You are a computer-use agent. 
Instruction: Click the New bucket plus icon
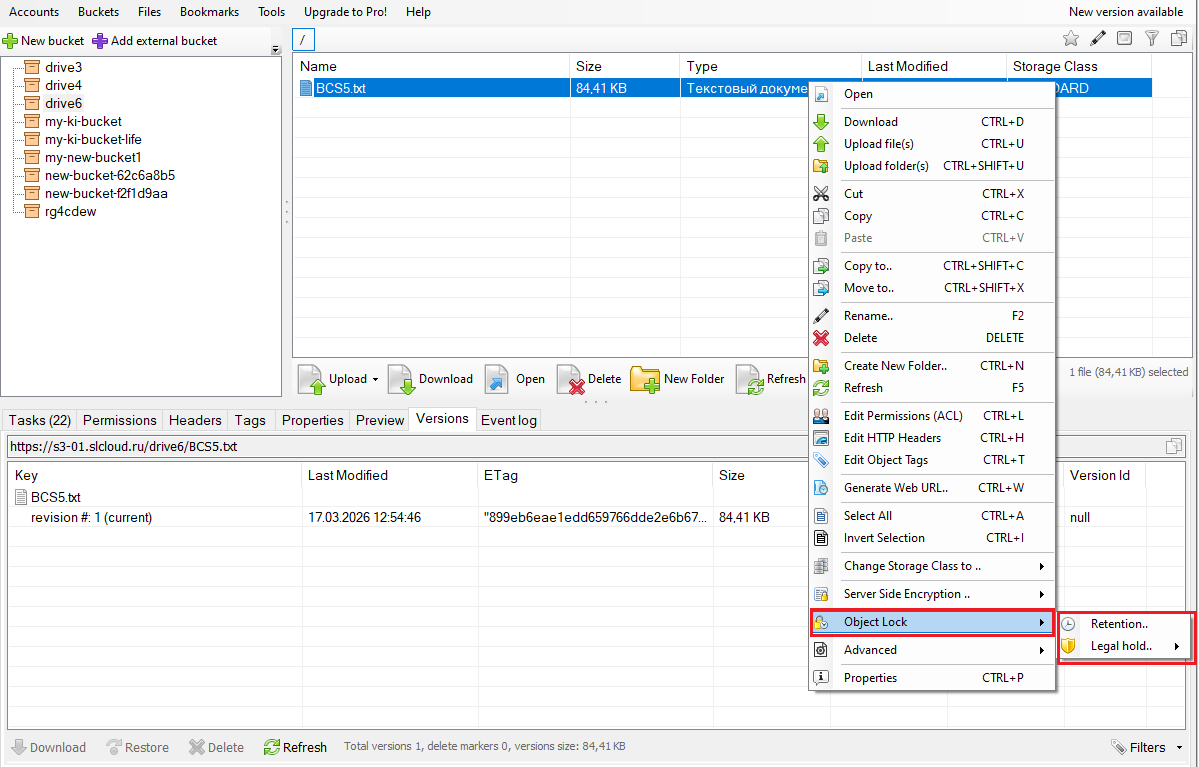10,41
